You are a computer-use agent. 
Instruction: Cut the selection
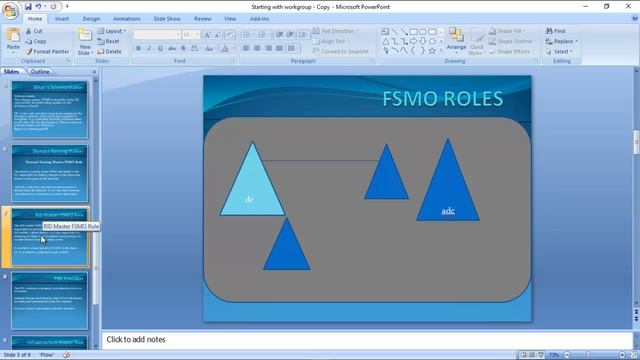coord(34,31)
